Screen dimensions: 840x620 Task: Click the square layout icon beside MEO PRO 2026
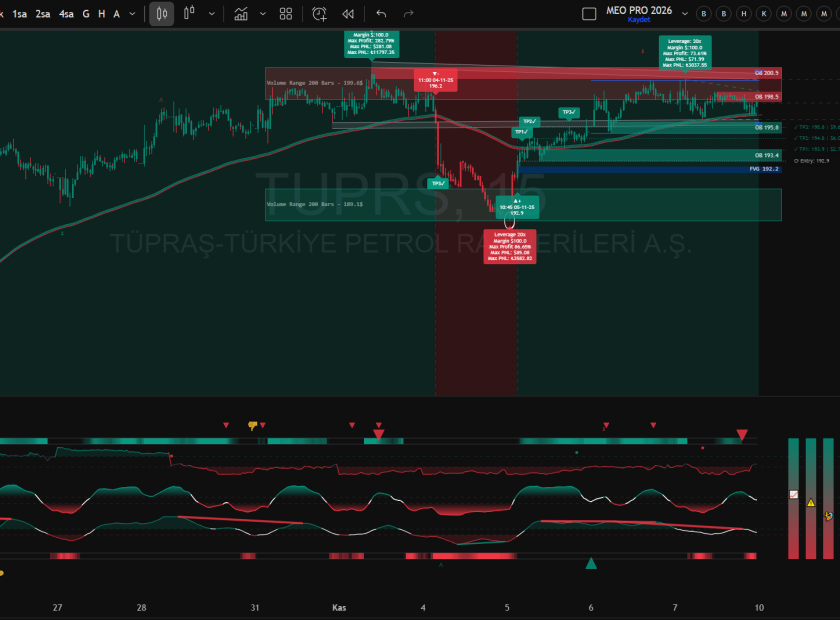coord(591,13)
